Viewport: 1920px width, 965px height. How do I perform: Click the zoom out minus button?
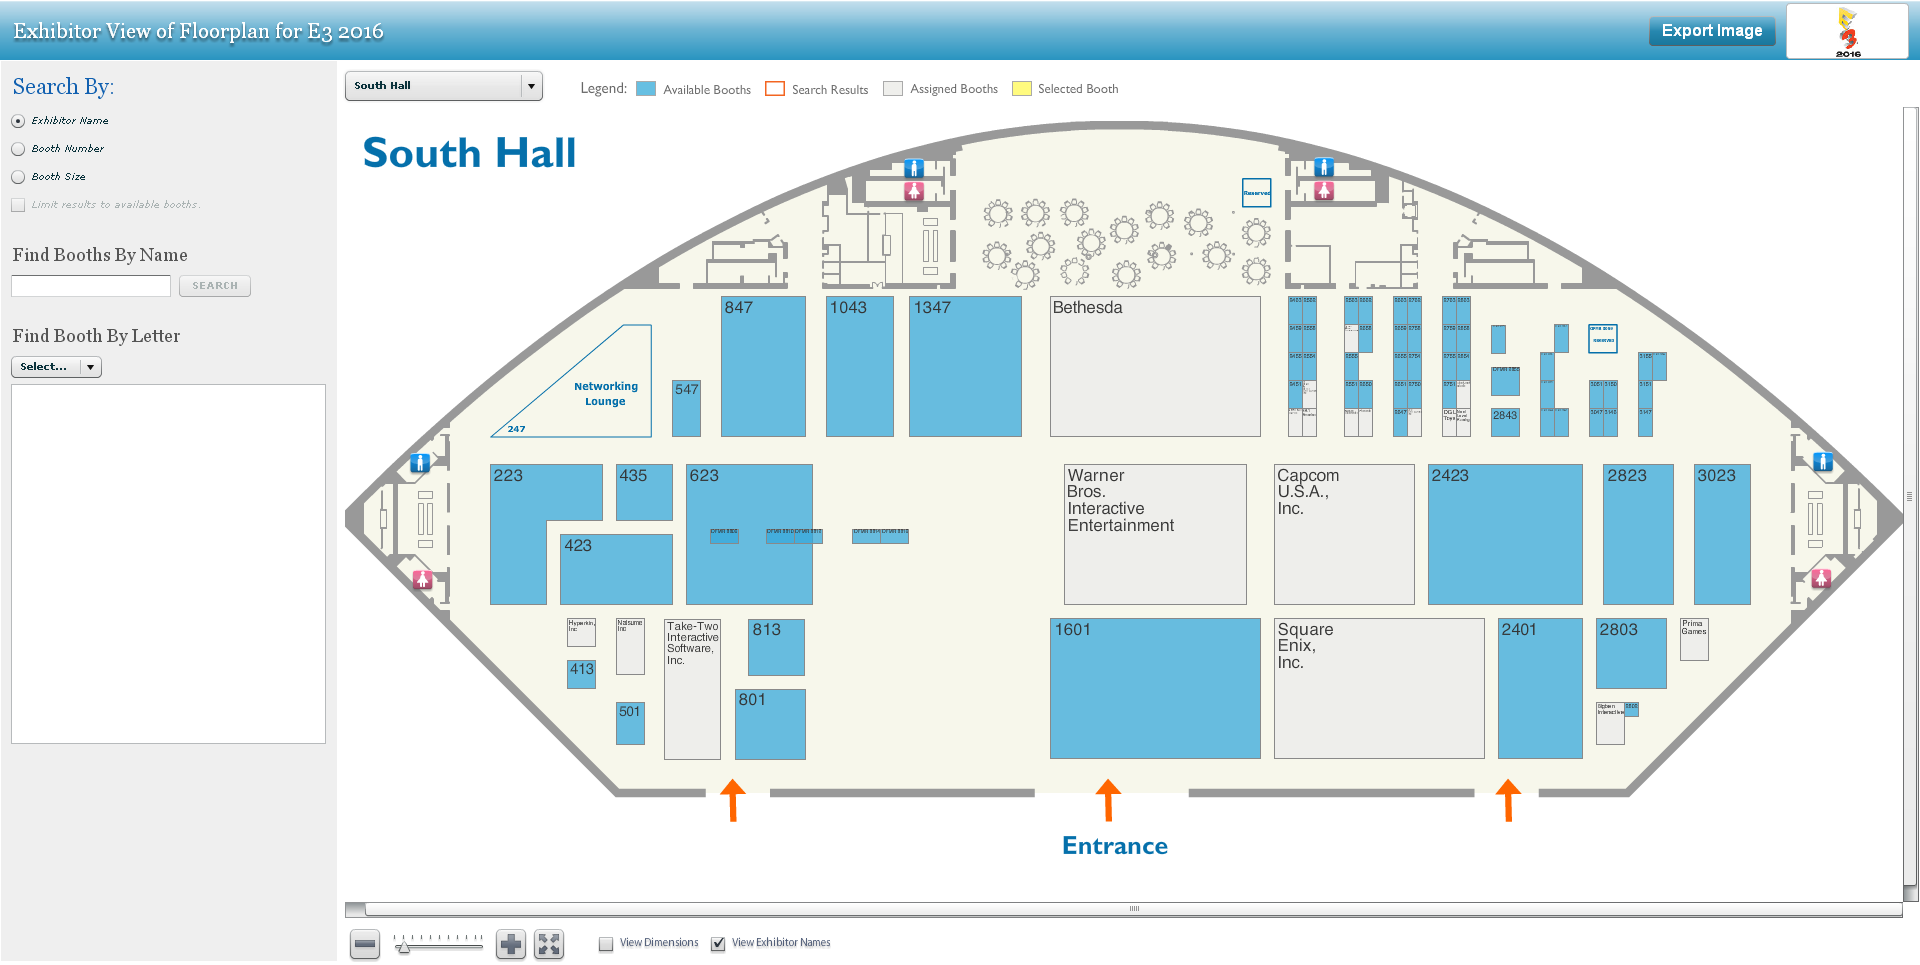click(365, 944)
